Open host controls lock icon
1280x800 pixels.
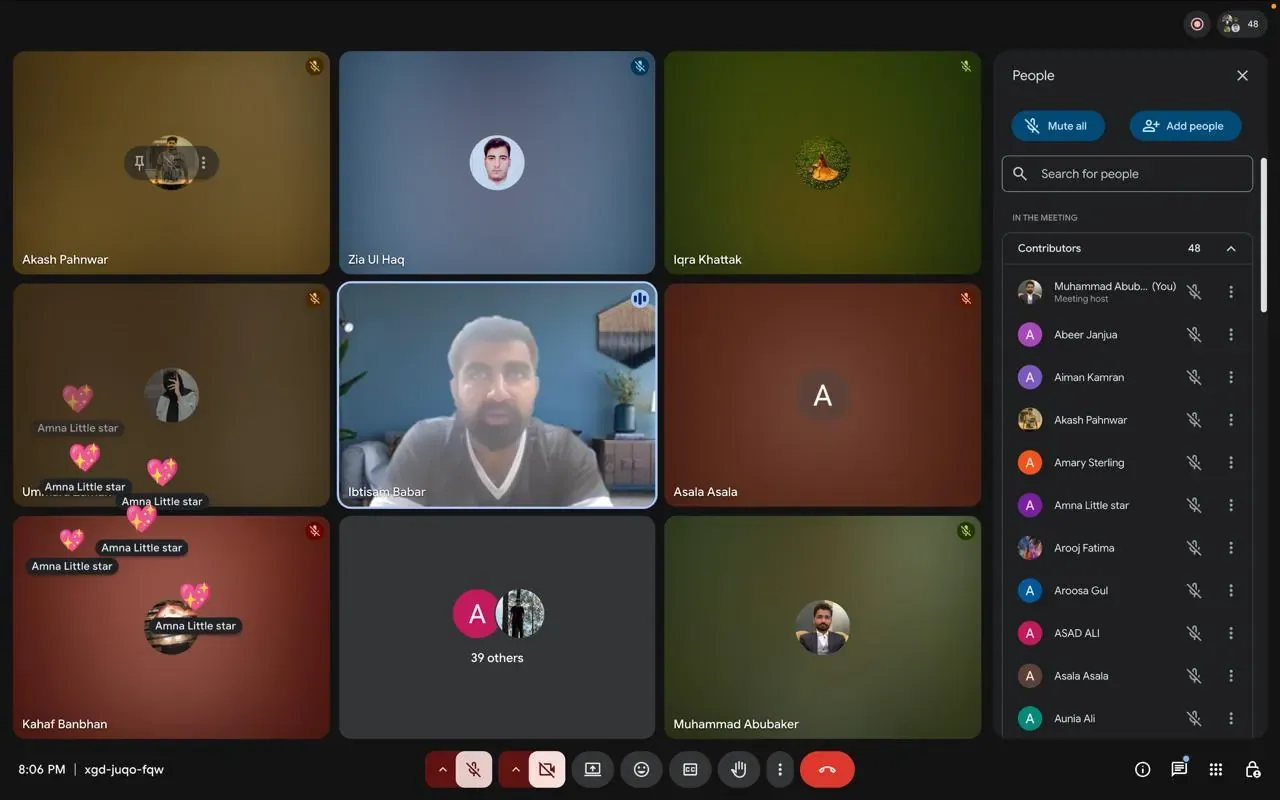click(1252, 769)
